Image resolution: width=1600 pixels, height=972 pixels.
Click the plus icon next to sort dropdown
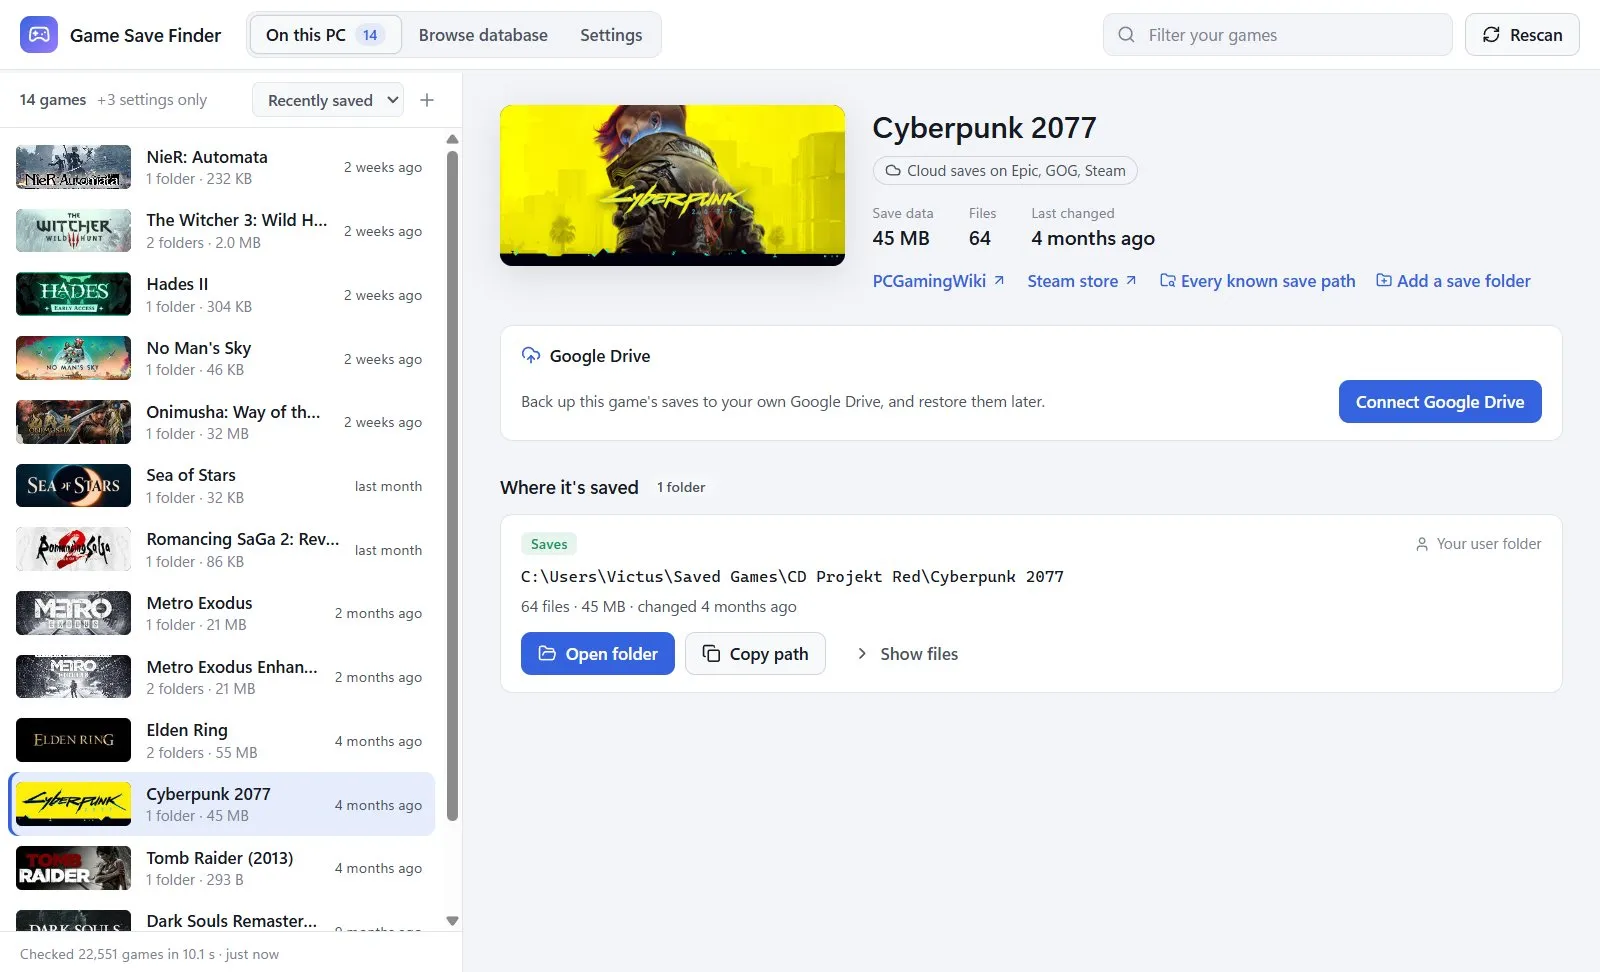click(427, 100)
